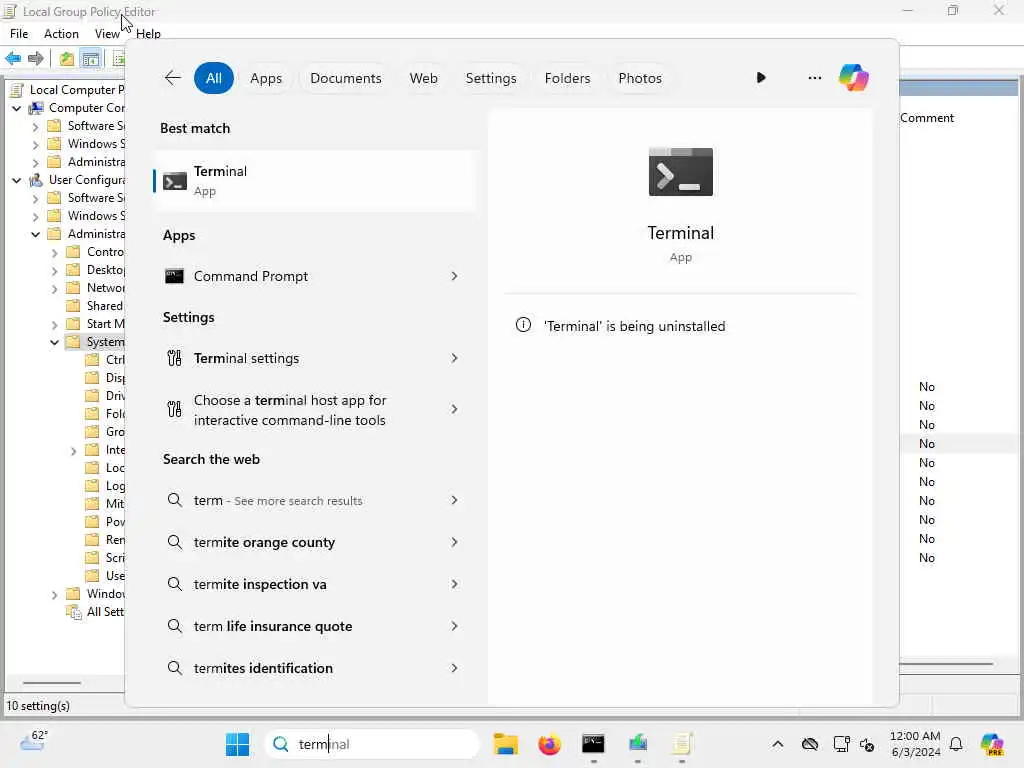The height and width of the screenshot is (768, 1024).
Task: Open 'term life insurance quote' web search
Action: (315, 626)
